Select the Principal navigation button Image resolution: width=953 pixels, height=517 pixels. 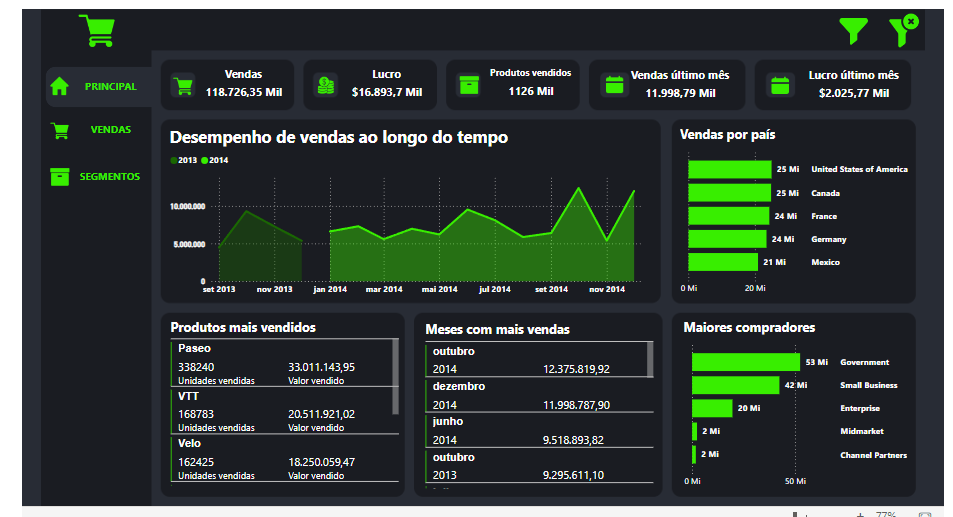coord(110,87)
